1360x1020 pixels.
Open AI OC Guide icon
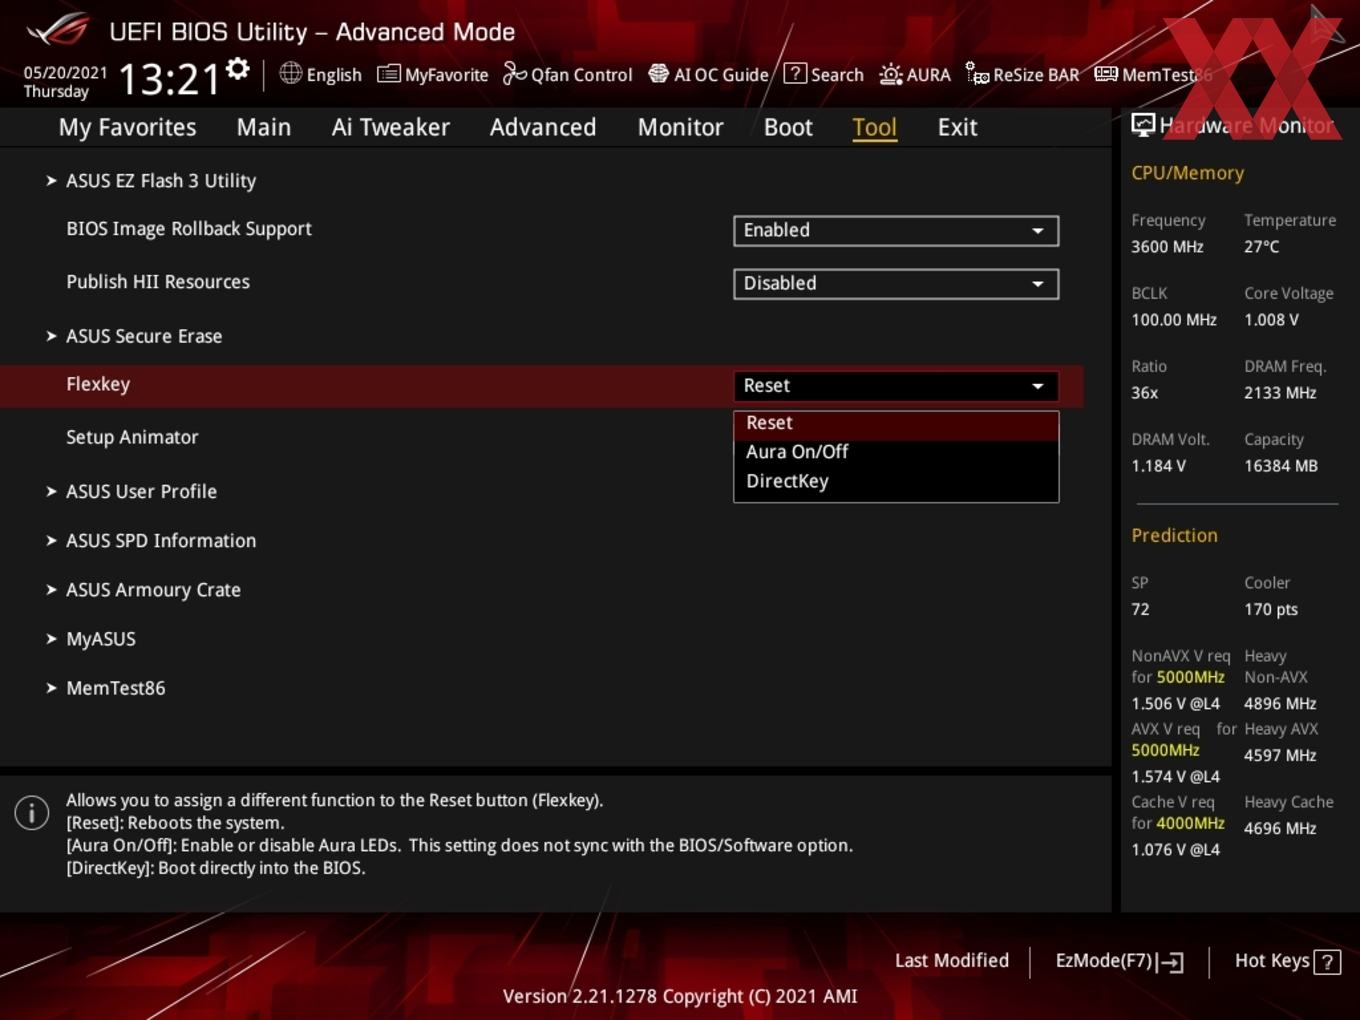[658, 73]
